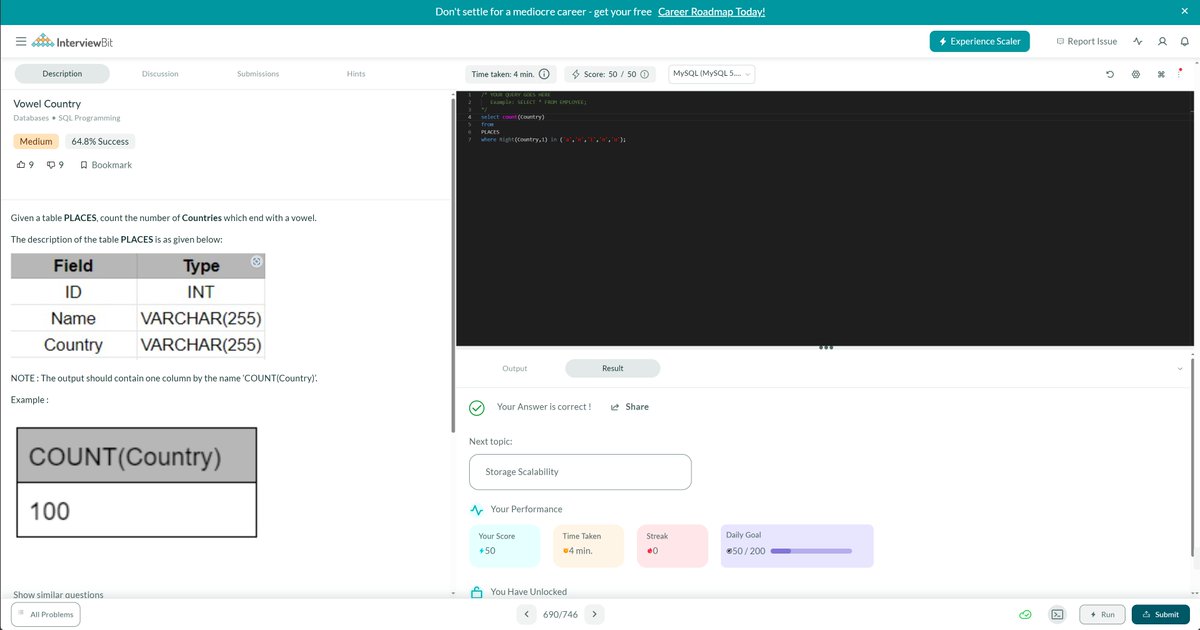The width and height of the screenshot is (1200, 630).
Task: Open the MySQL language dropdown
Action: [x=711, y=74]
